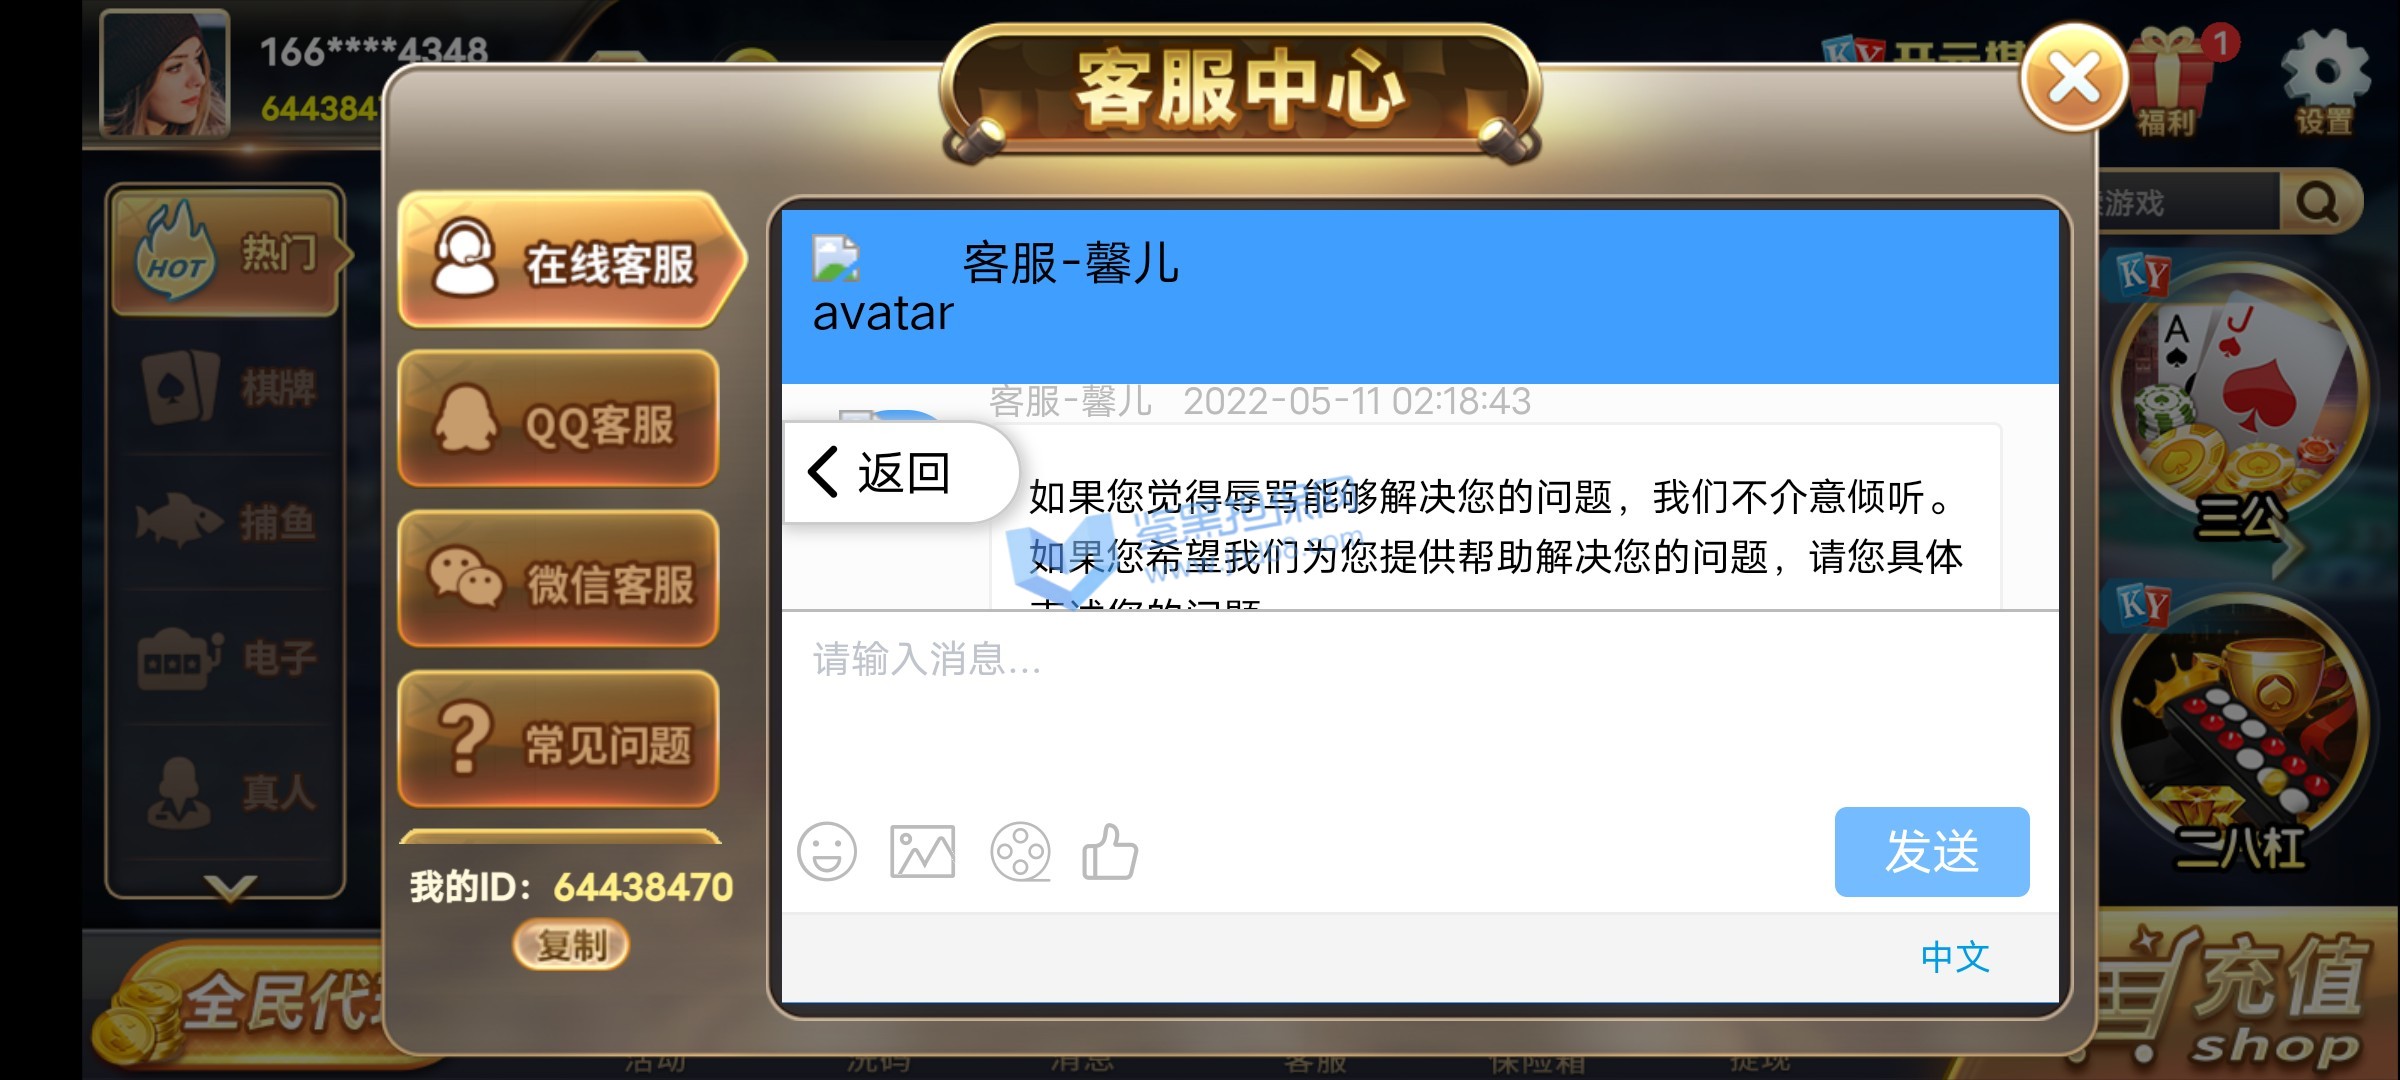Select QQ客服 option
2400x1080 pixels.
click(x=558, y=422)
